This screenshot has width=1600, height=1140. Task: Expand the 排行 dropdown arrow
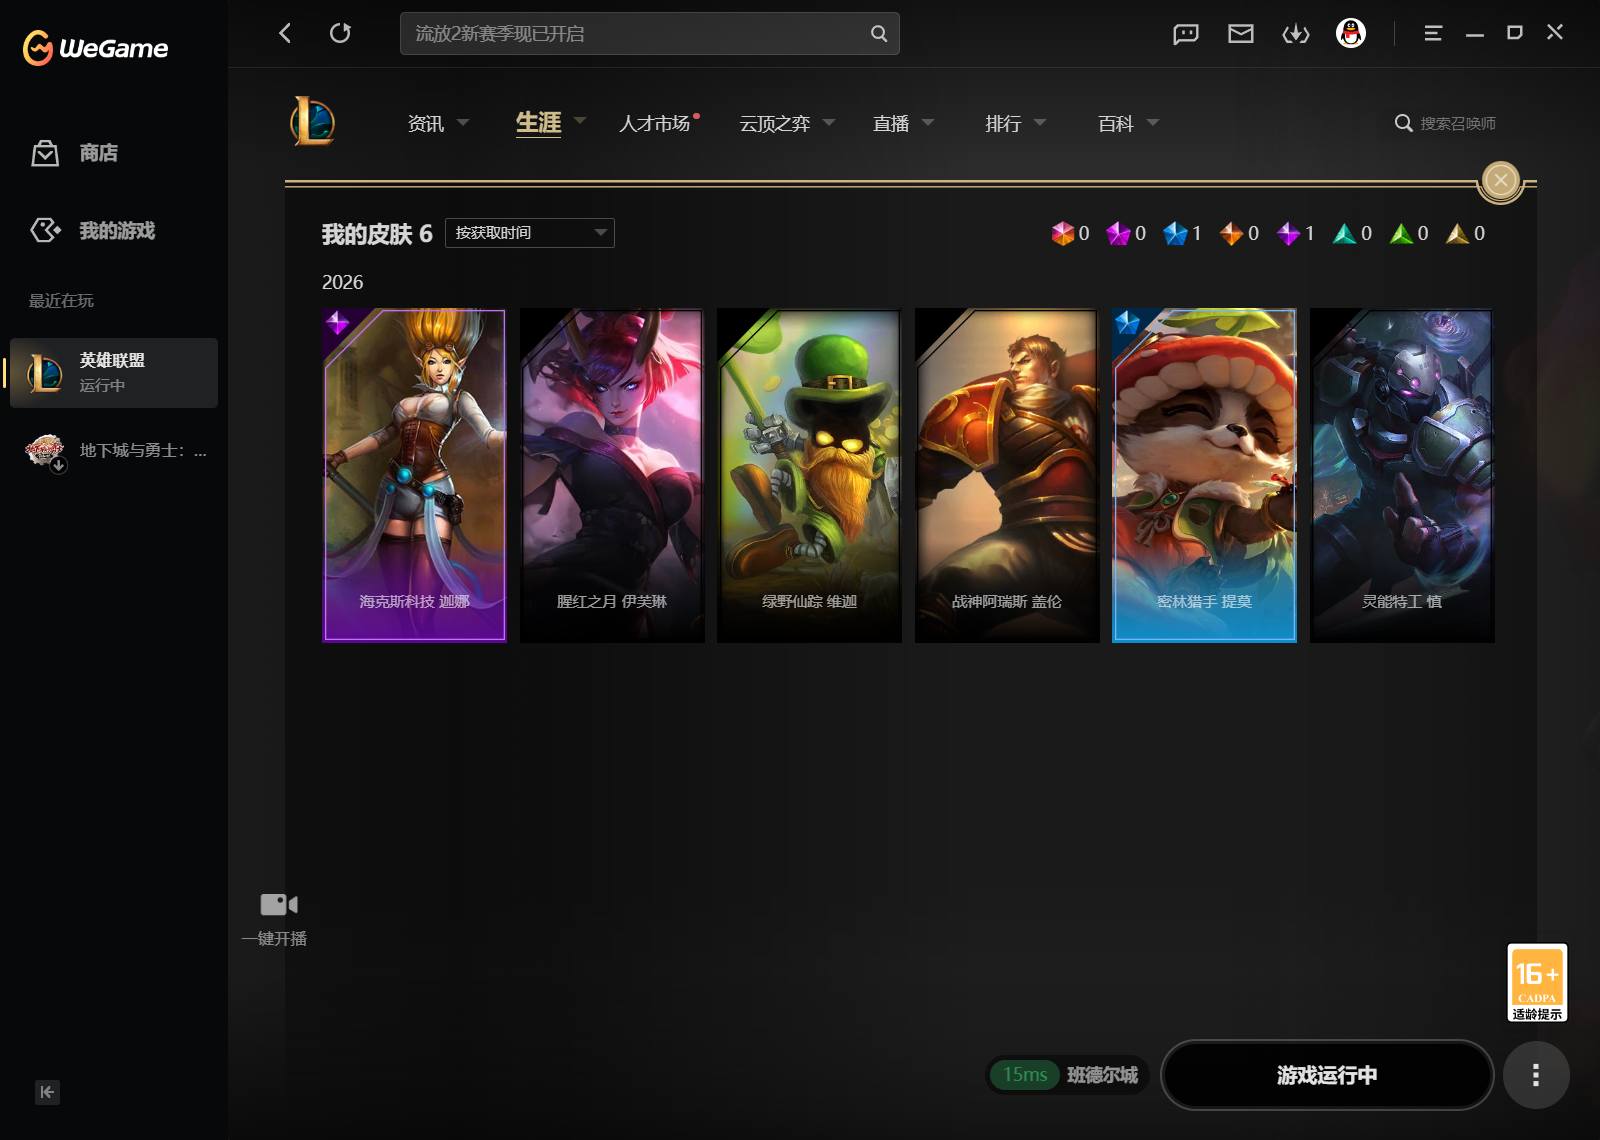coord(1040,122)
